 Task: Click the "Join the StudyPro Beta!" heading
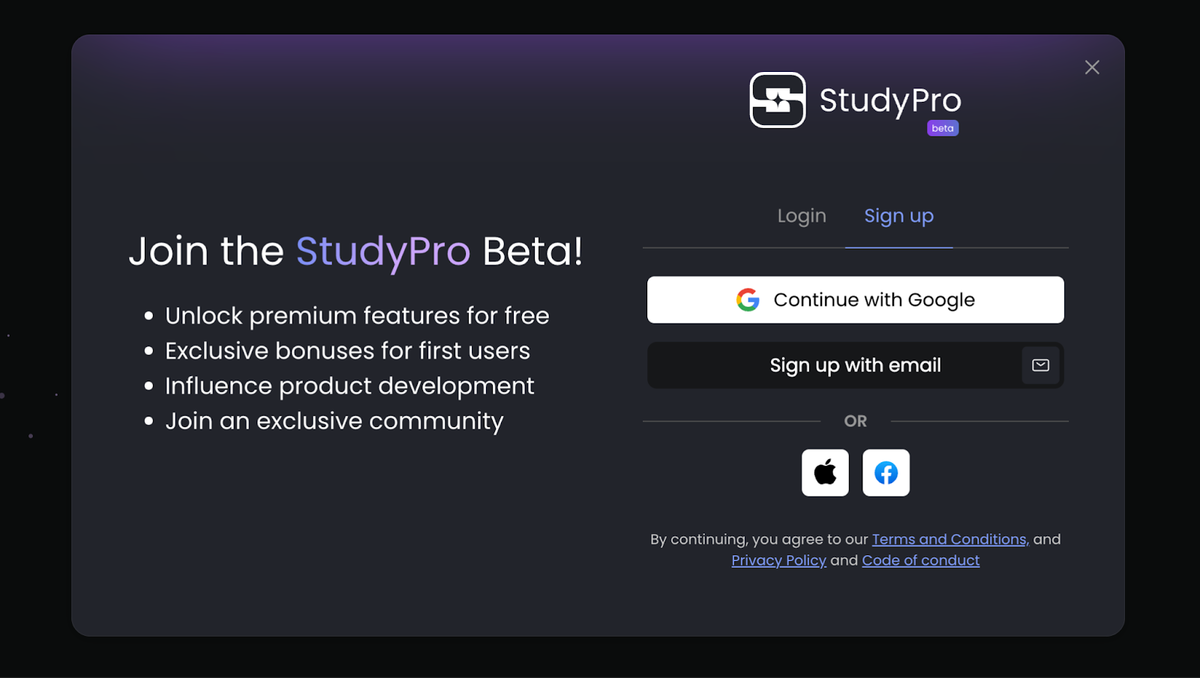click(x=355, y=251)
